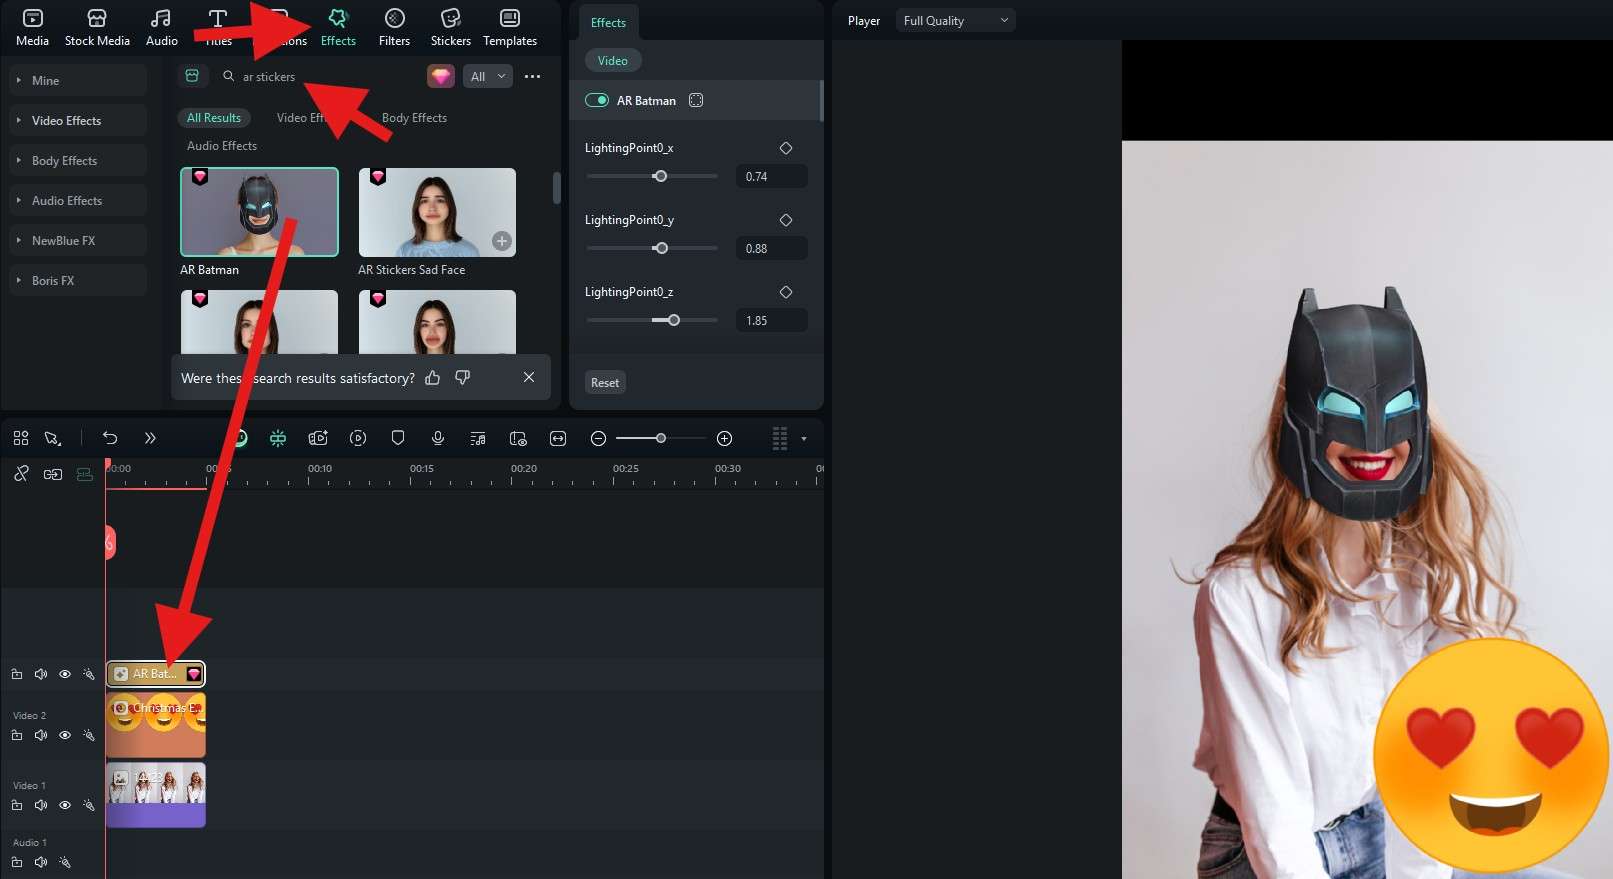The image size is (1613, 879).
Task: Give thumbs down to search results
Action: click(463, 377)
